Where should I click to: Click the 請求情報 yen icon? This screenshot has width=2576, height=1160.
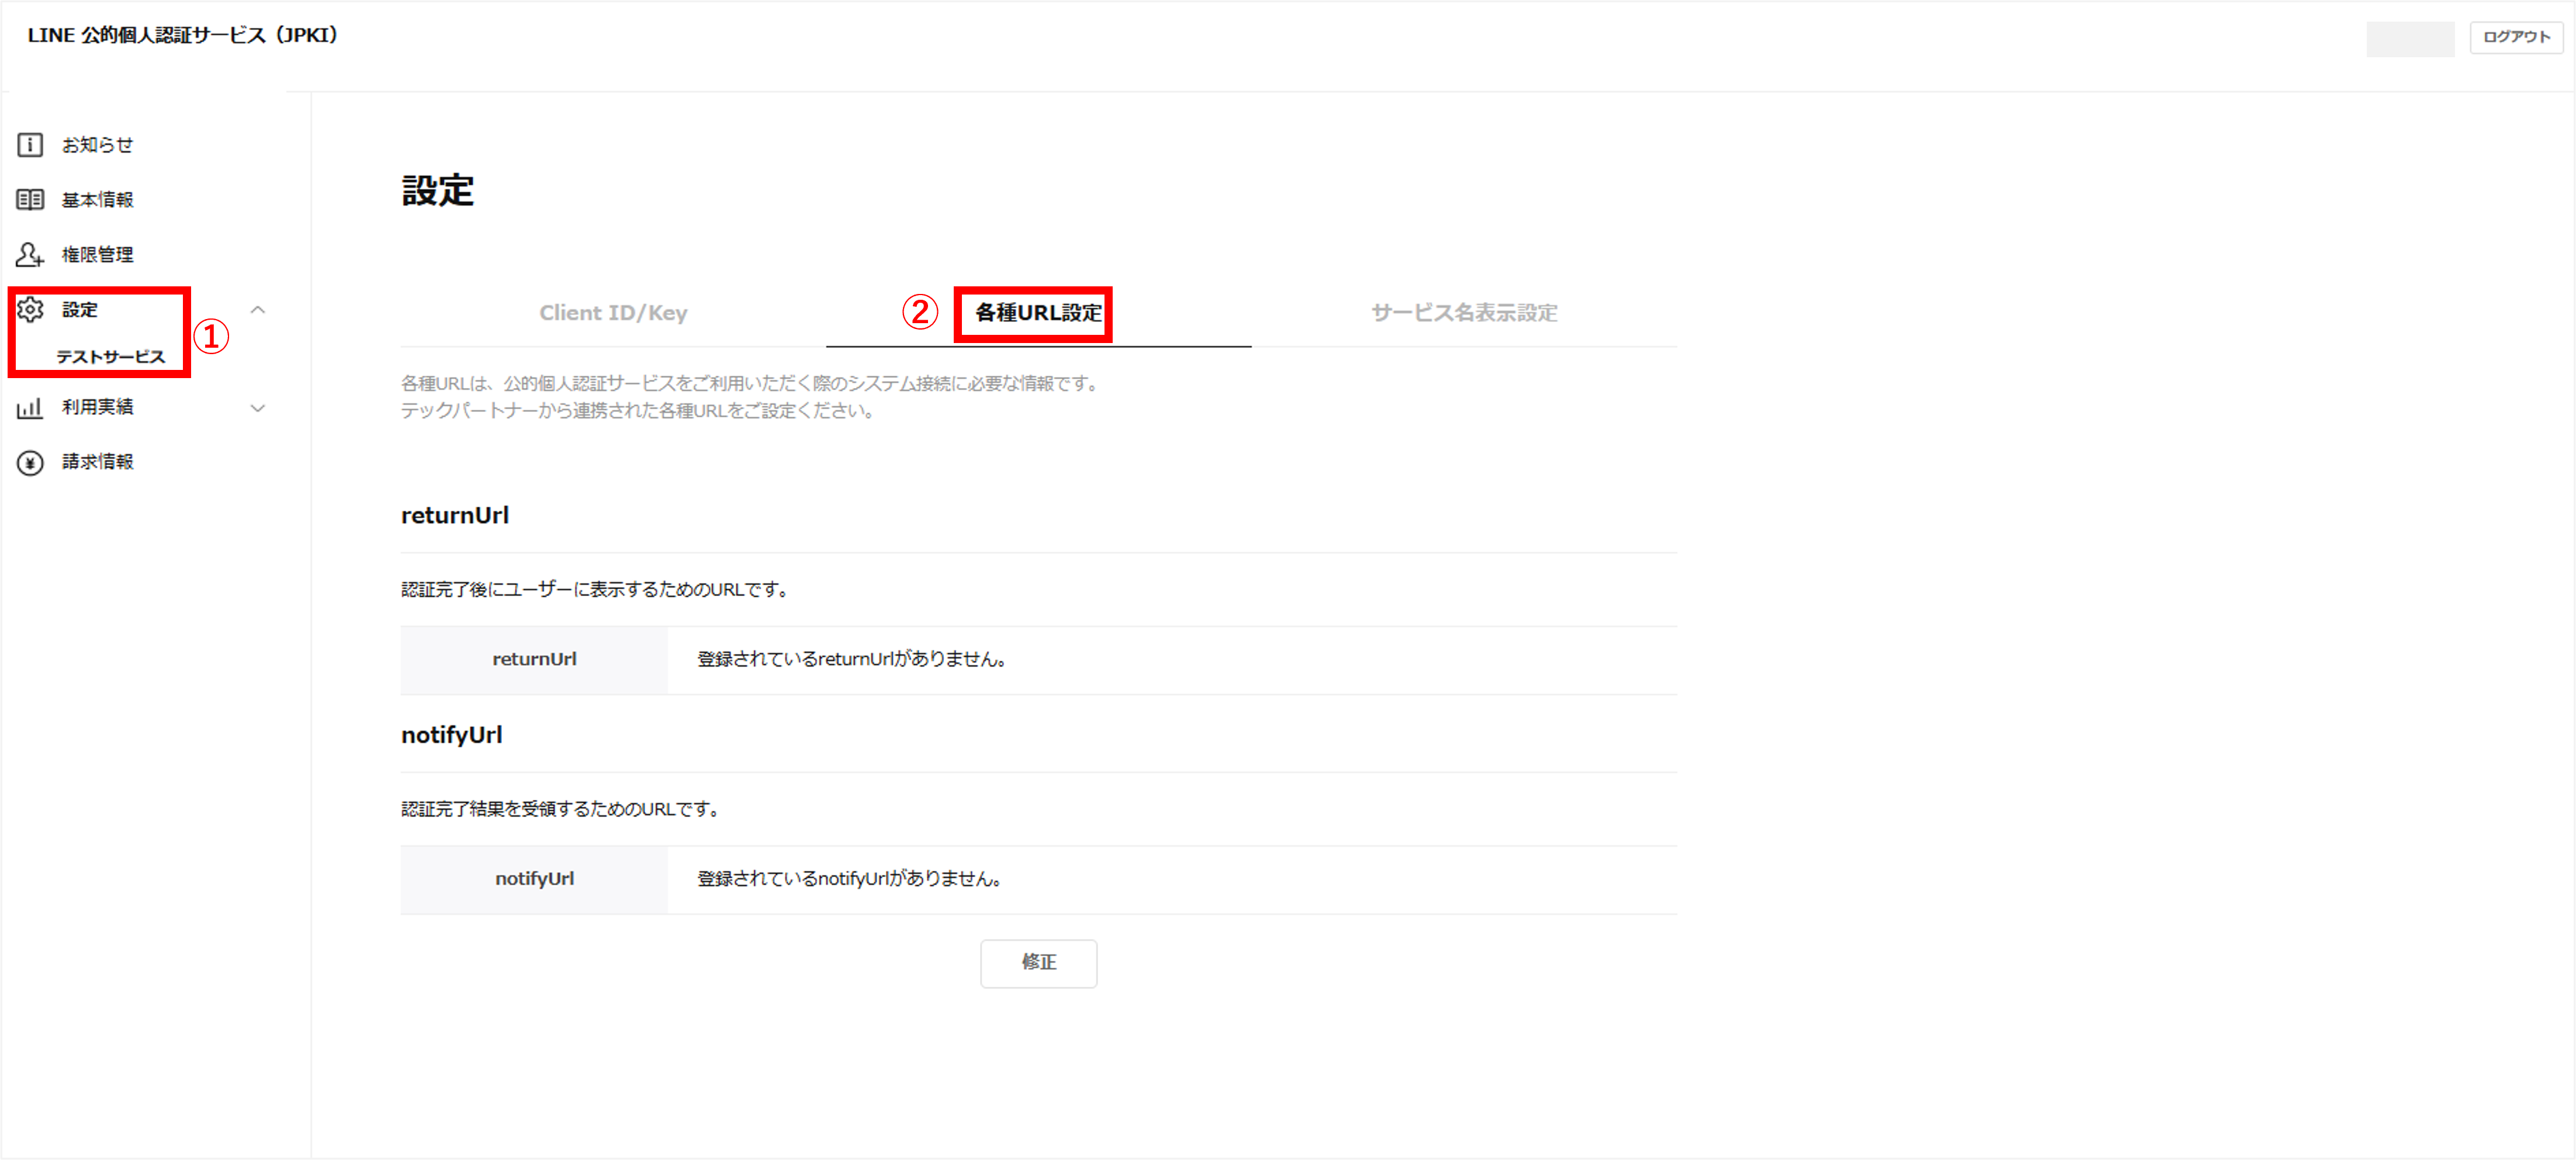30,463
